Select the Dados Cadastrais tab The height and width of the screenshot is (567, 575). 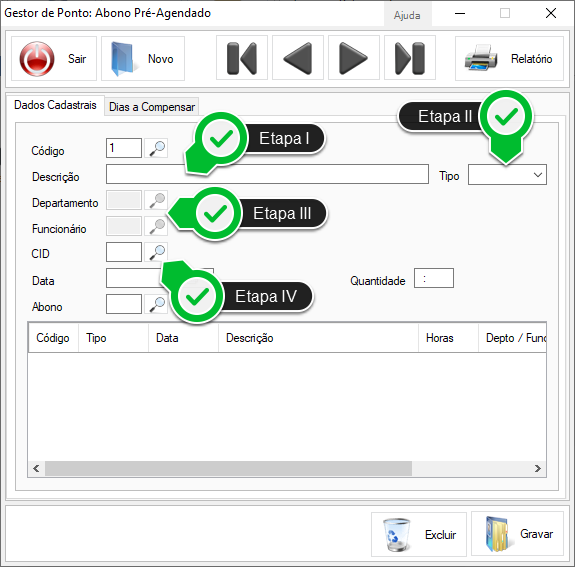click(55, 105)
